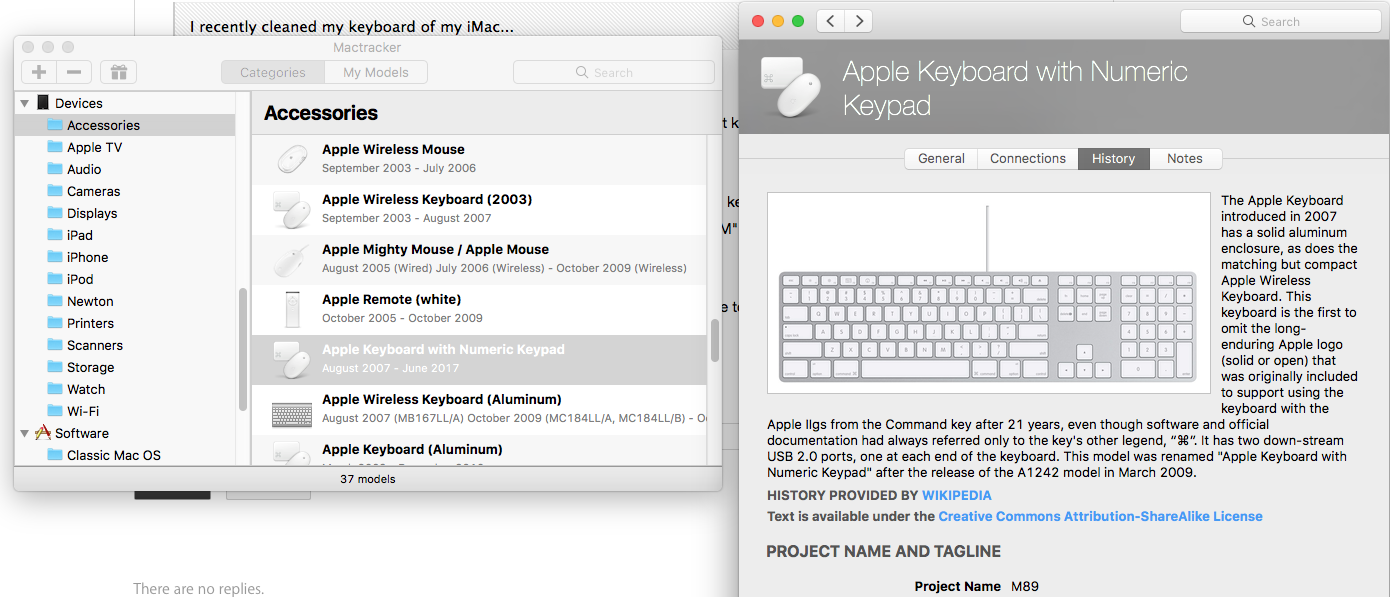Image resolution: width=1390 pixels, height=597 pixels.
Task: Select Apple Remote (white) row
Action: coord(479,310)
